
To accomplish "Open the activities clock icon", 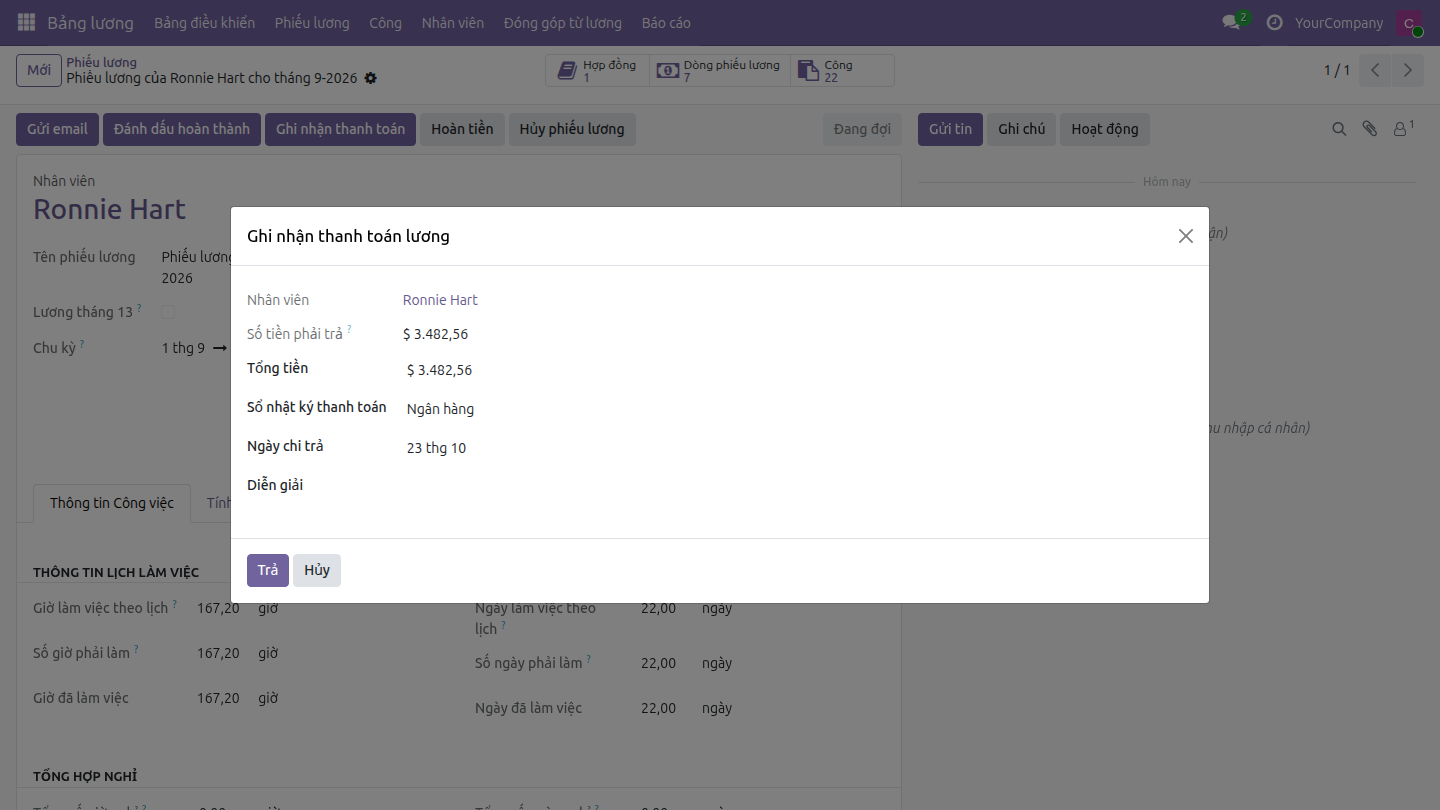I will 1274,22.
